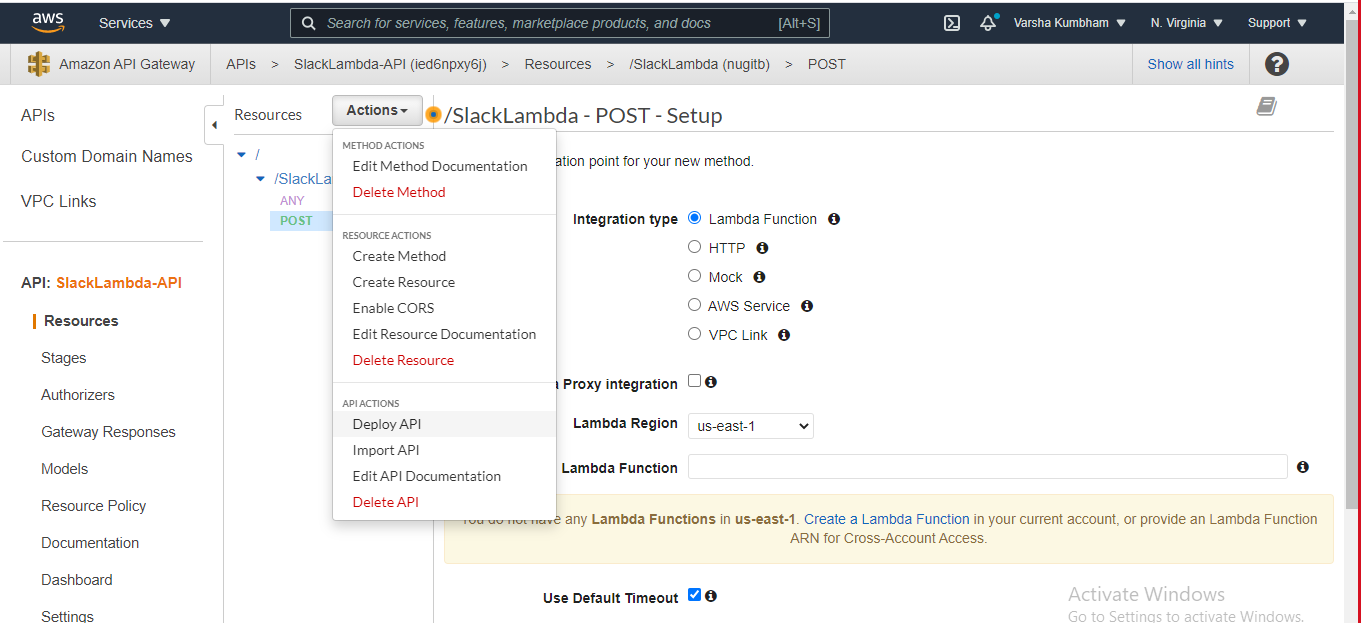Image resolution: width=1361 pixels, height=623 pixels.
Task: Click the Amazon API Gateway service icon
Action: click(x=39, y=64)
